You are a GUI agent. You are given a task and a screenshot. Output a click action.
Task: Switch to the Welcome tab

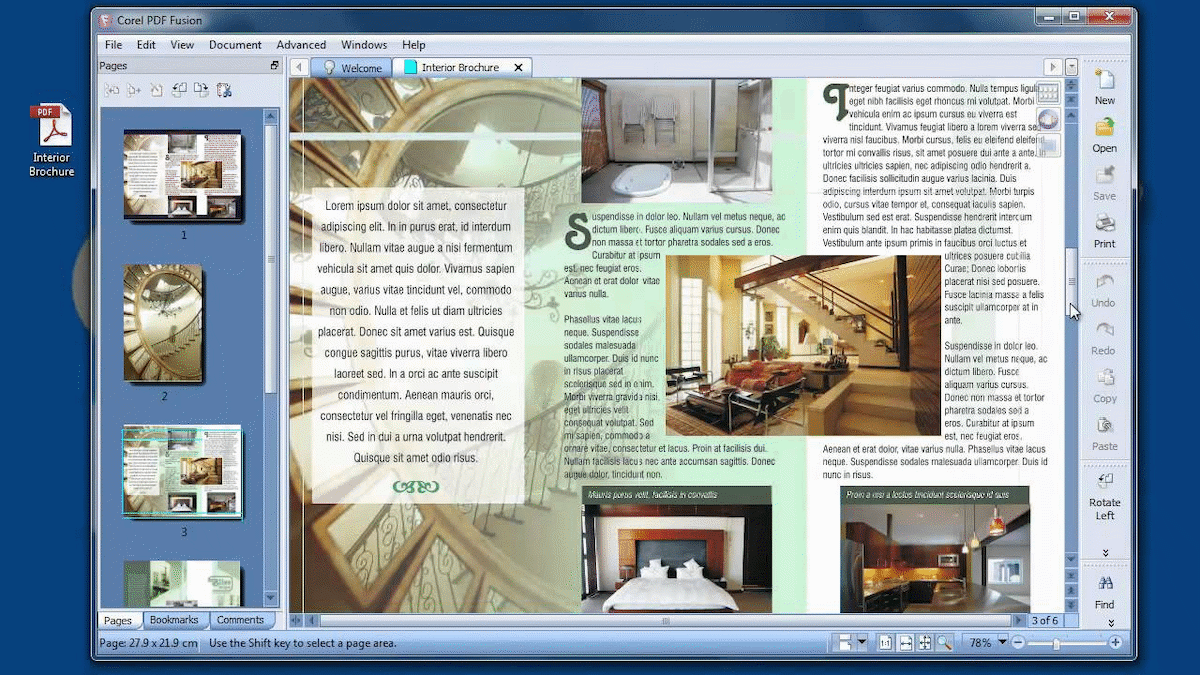pyautogui.click(x=351, y=68)
